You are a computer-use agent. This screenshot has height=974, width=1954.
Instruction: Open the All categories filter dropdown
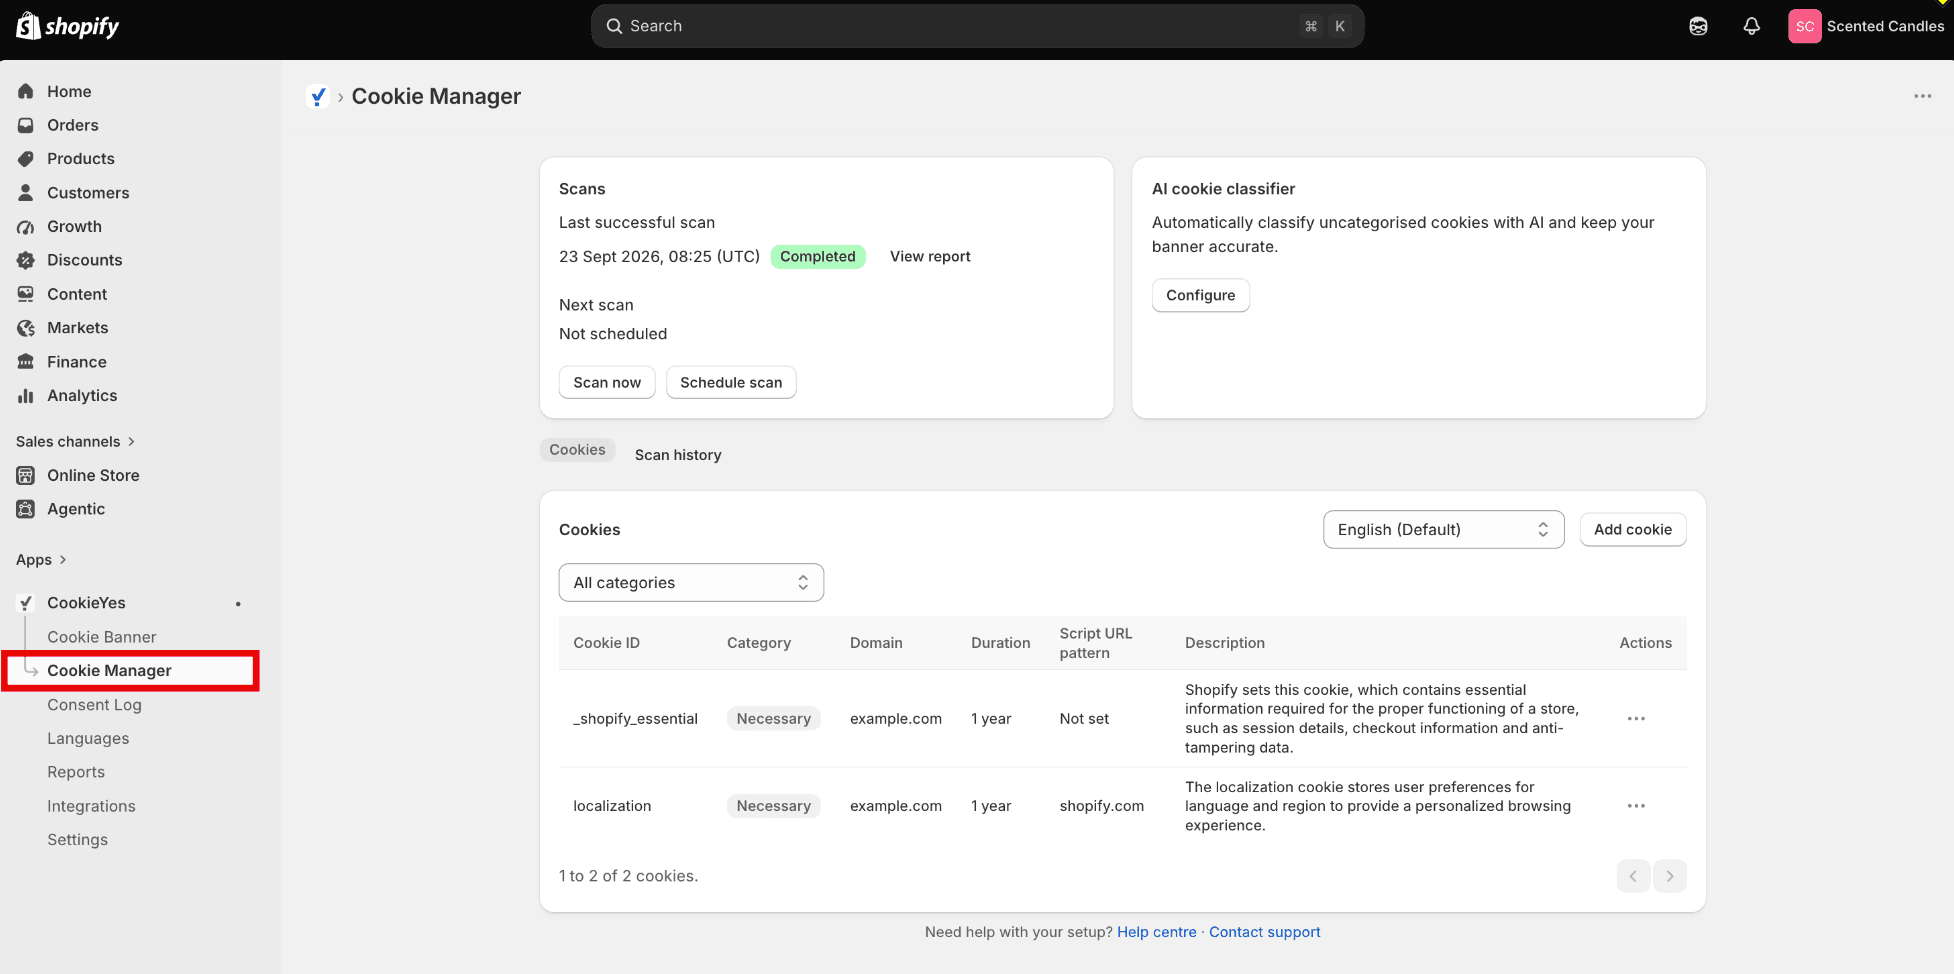(x=691, y=583)
